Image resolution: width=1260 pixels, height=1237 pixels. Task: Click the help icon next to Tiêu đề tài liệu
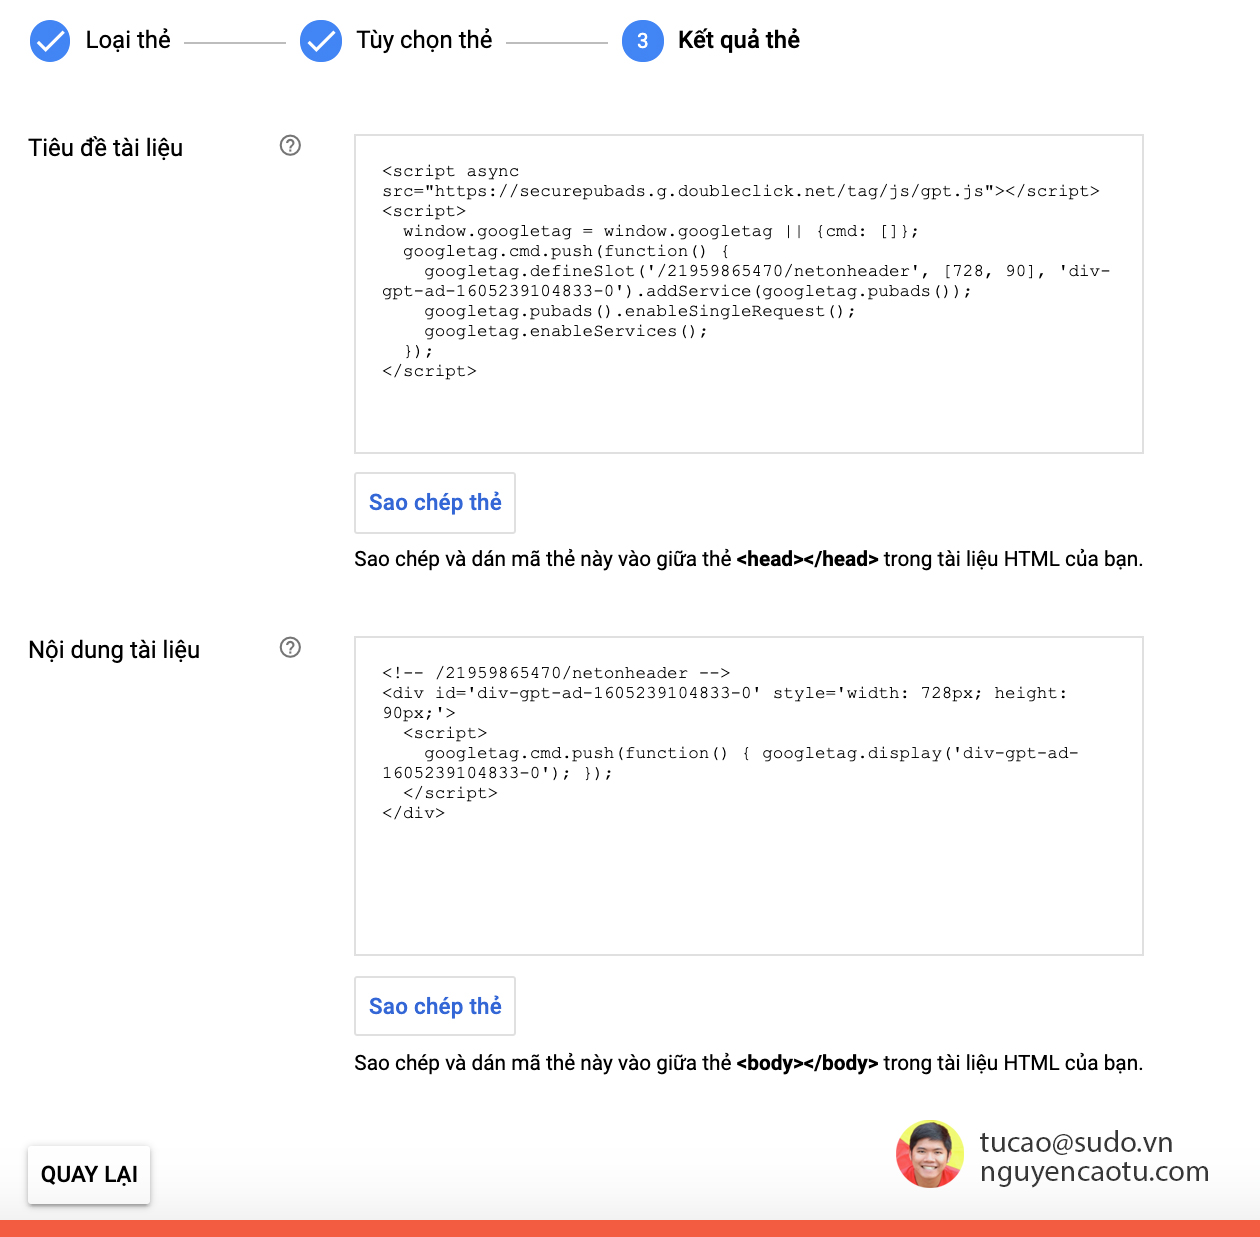pos(290,146)
